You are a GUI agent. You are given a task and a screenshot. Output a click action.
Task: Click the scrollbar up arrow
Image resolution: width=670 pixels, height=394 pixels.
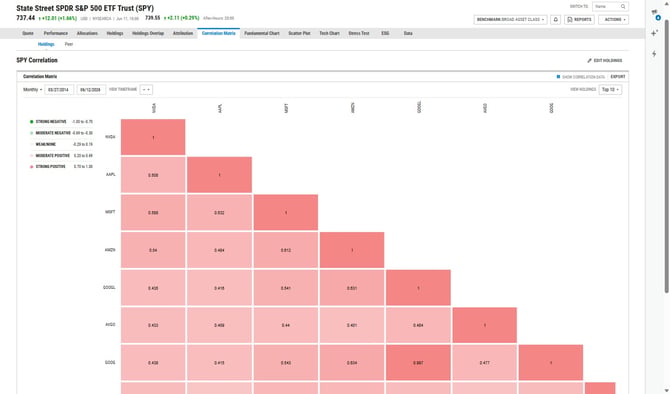click(667, 3)
